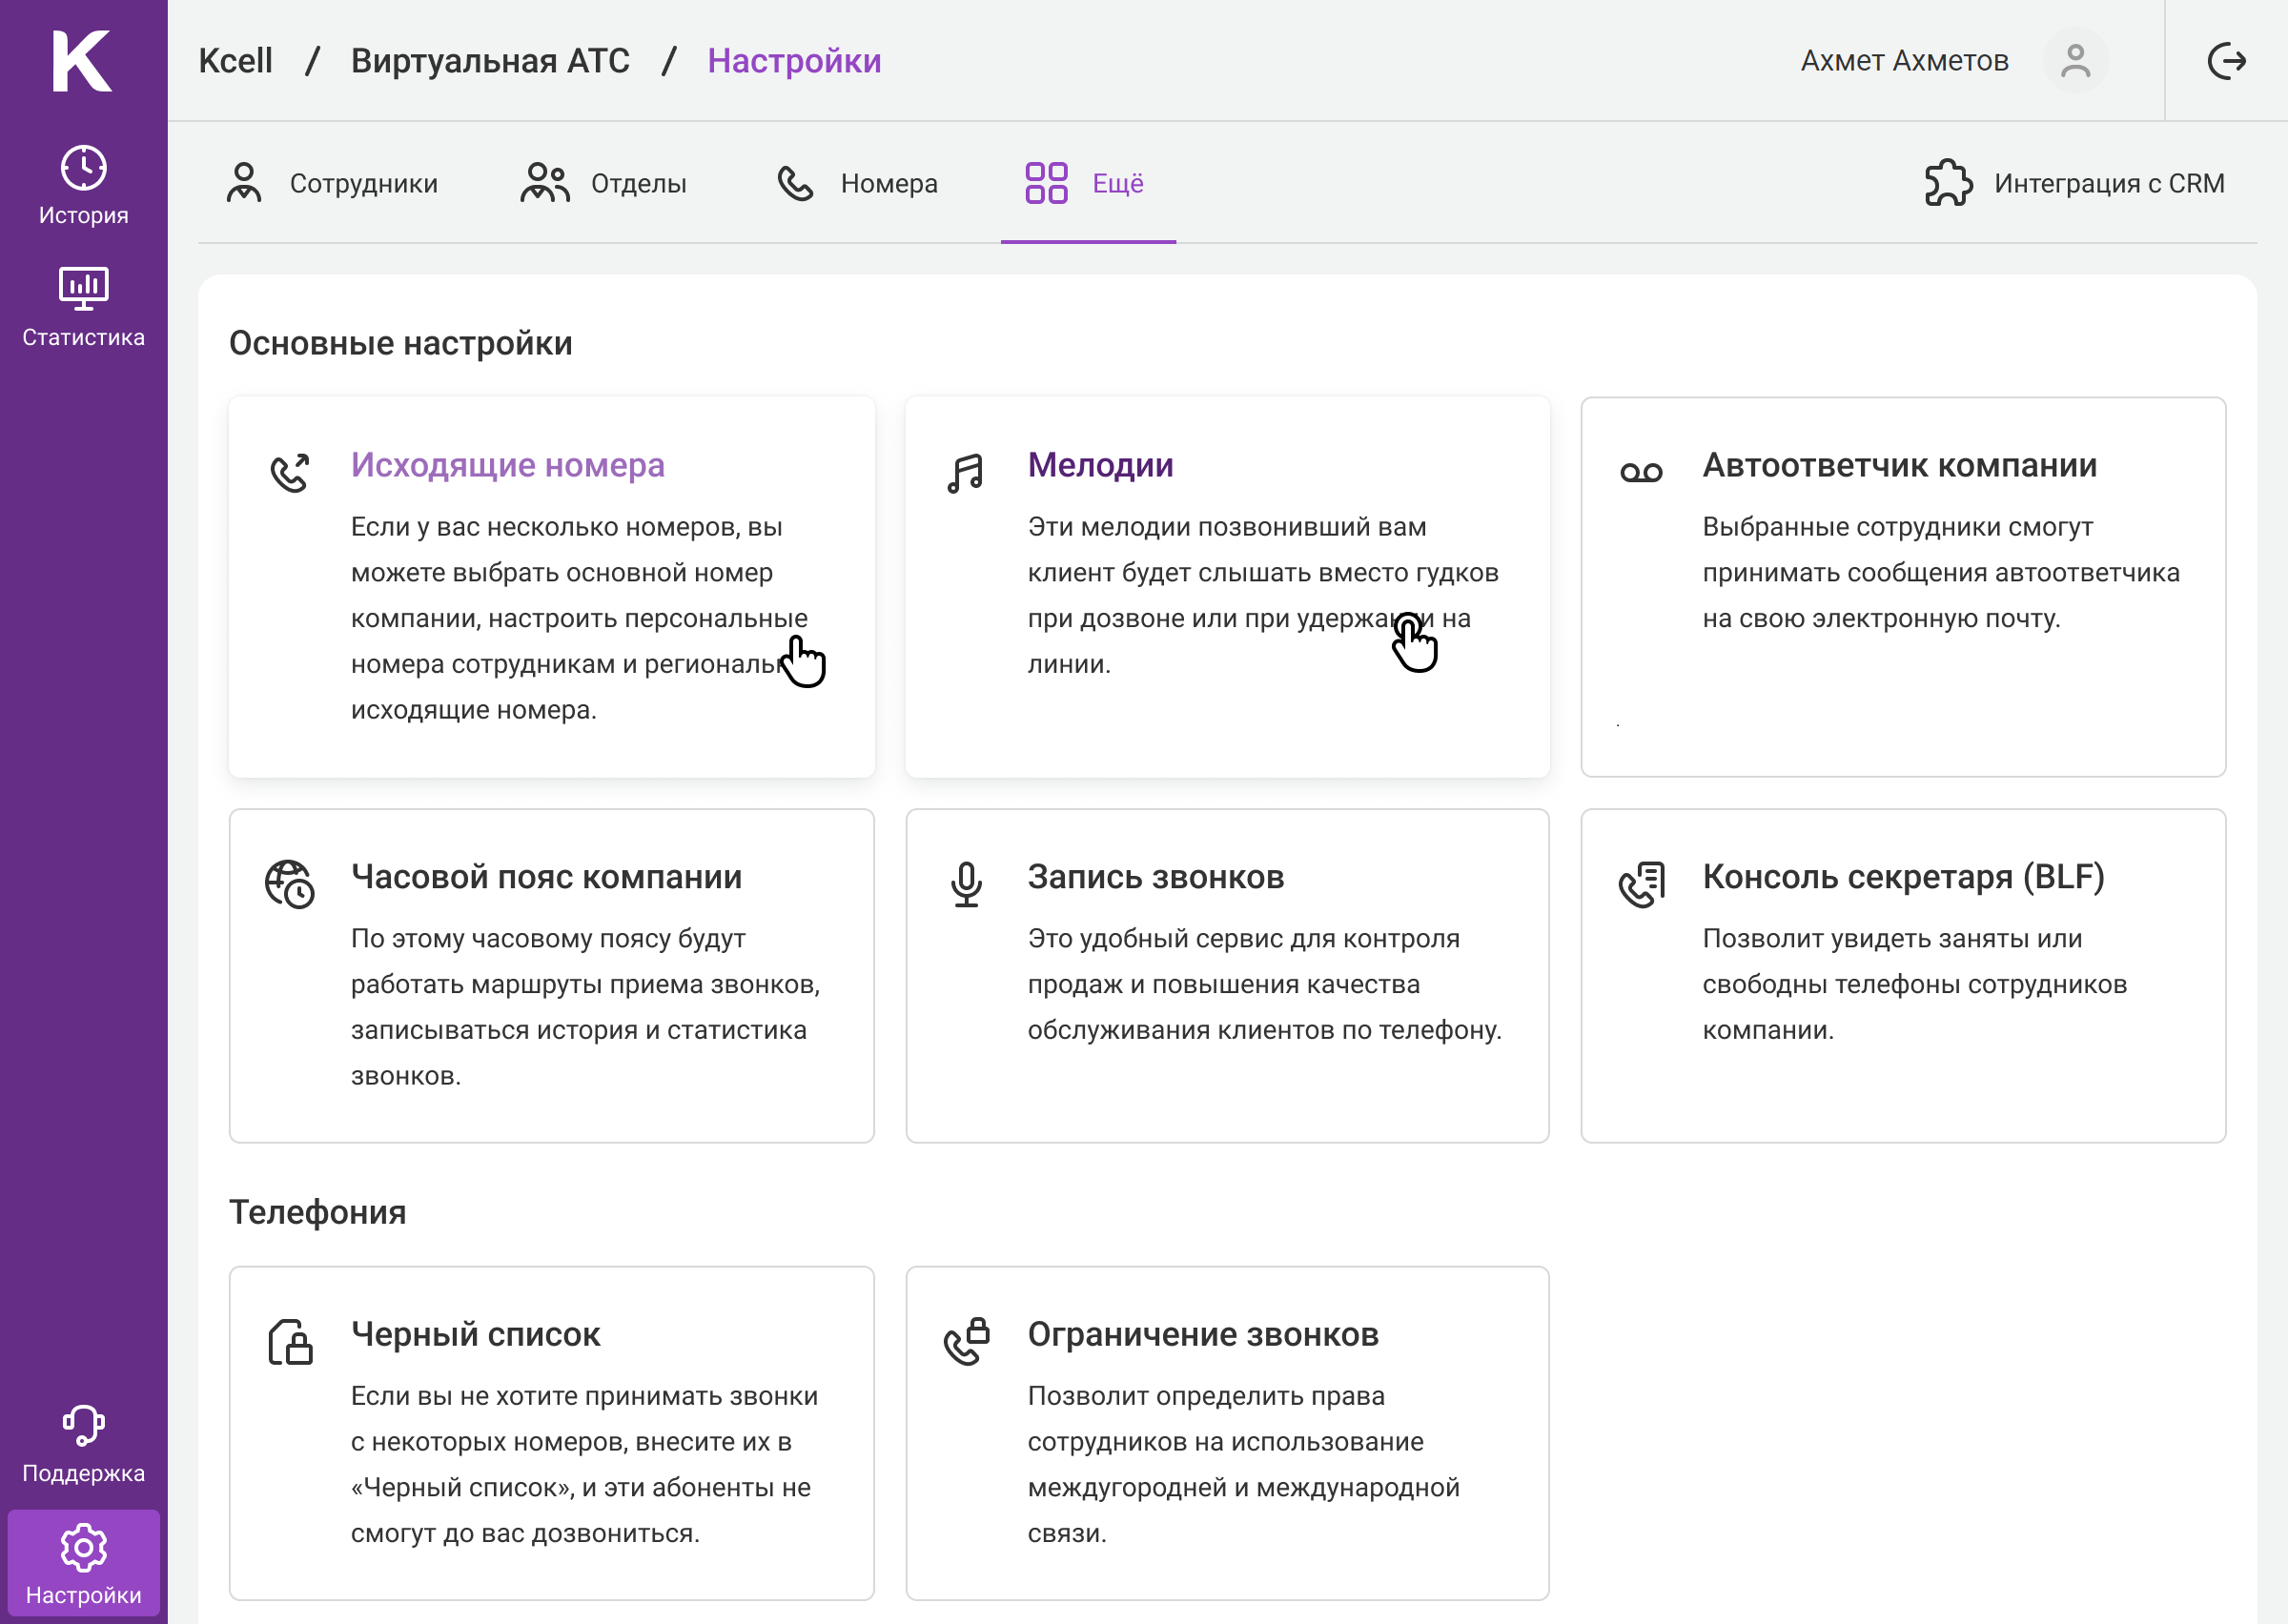Click the CRM integration puzzle icon
This screenshot has height=1624, width=2288.
1949,183
